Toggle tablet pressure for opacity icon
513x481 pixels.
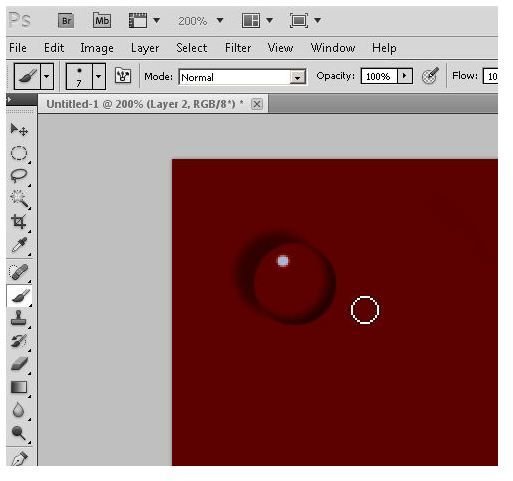coord(430,76)
